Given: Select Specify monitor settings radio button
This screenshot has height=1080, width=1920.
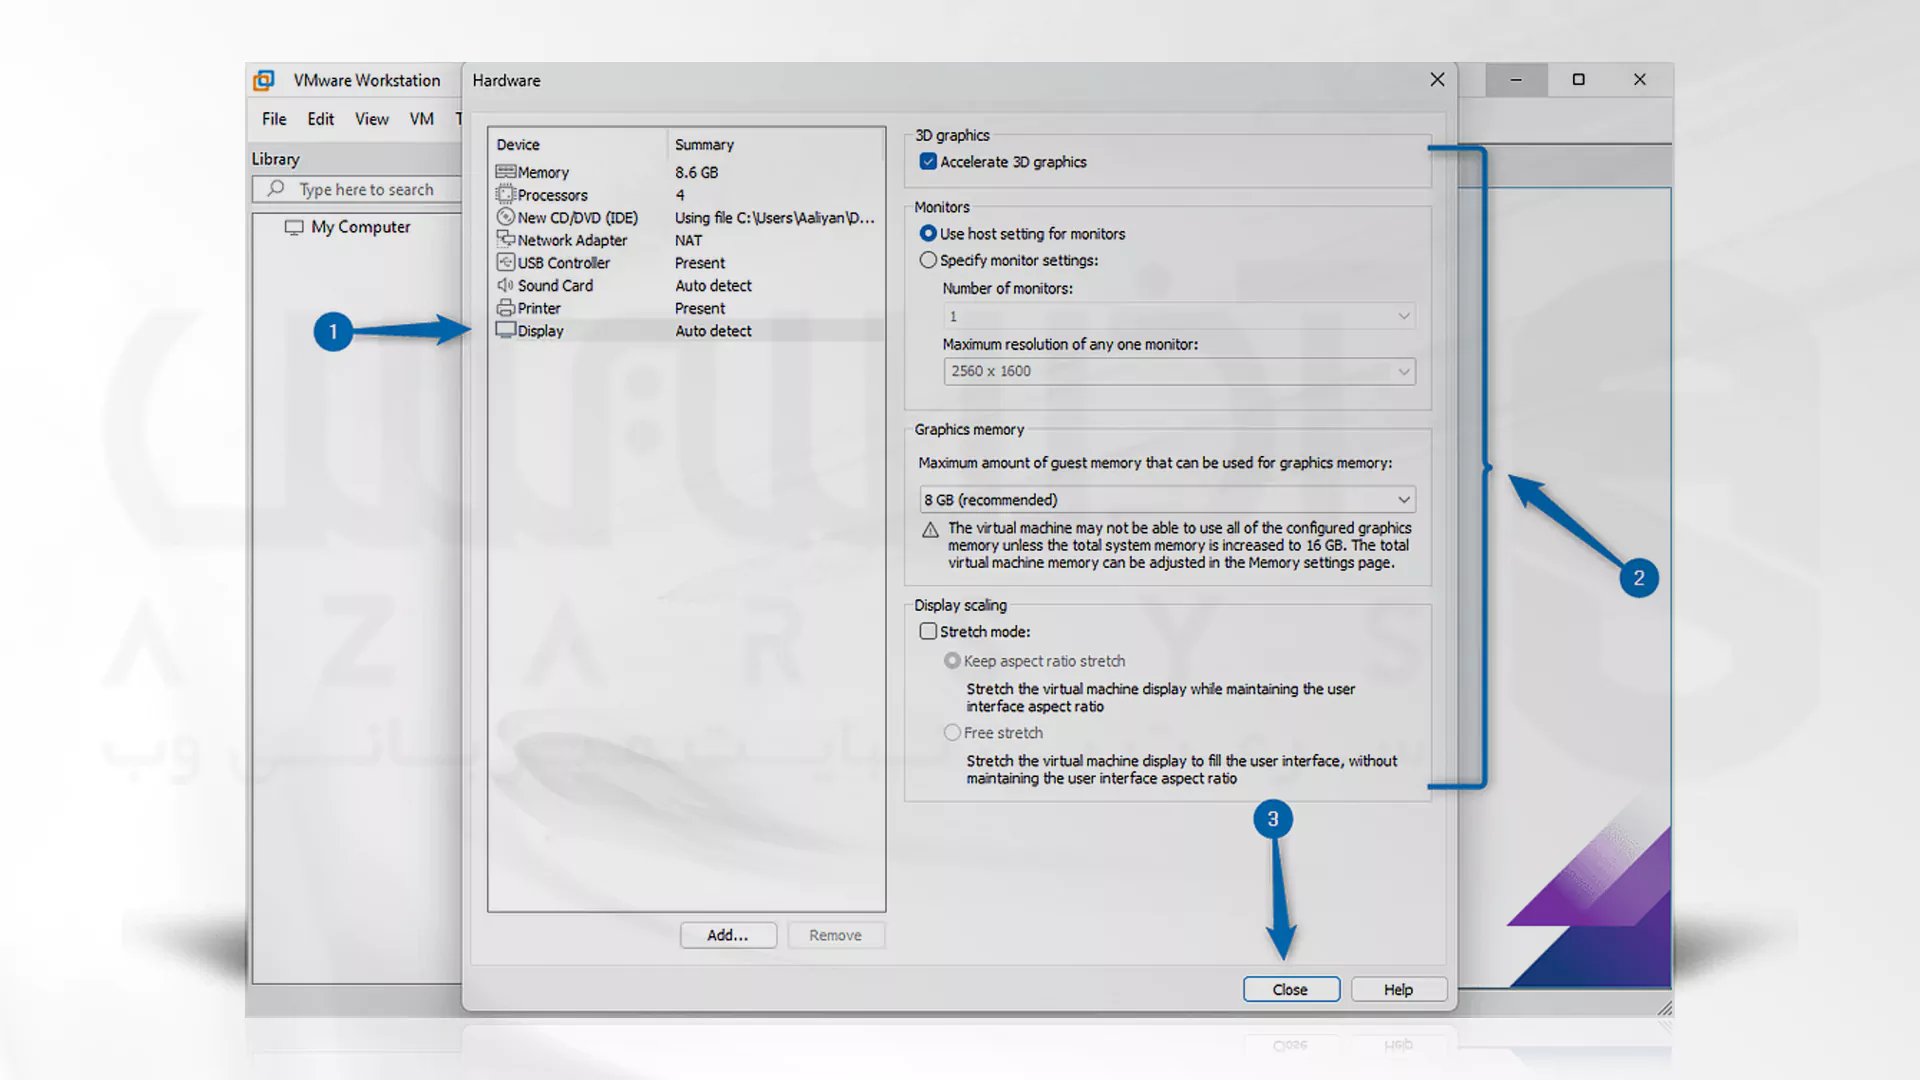Looking at the screenshot, I should click(928, 260).
